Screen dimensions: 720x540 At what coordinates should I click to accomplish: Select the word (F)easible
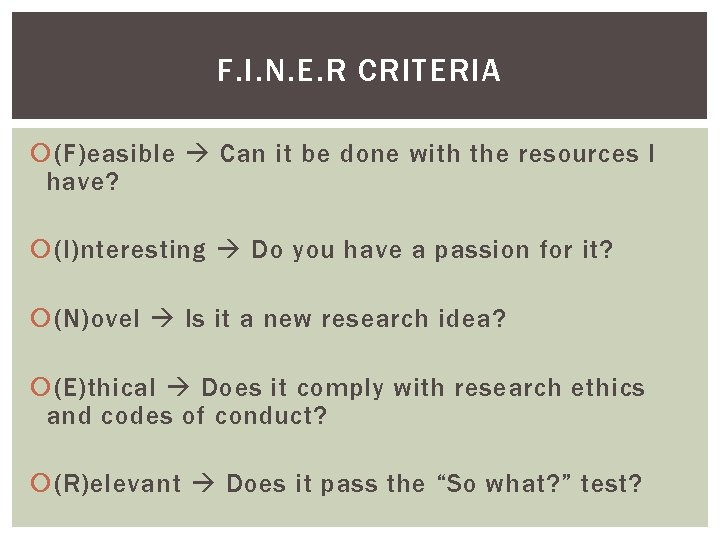click(114, 154)
